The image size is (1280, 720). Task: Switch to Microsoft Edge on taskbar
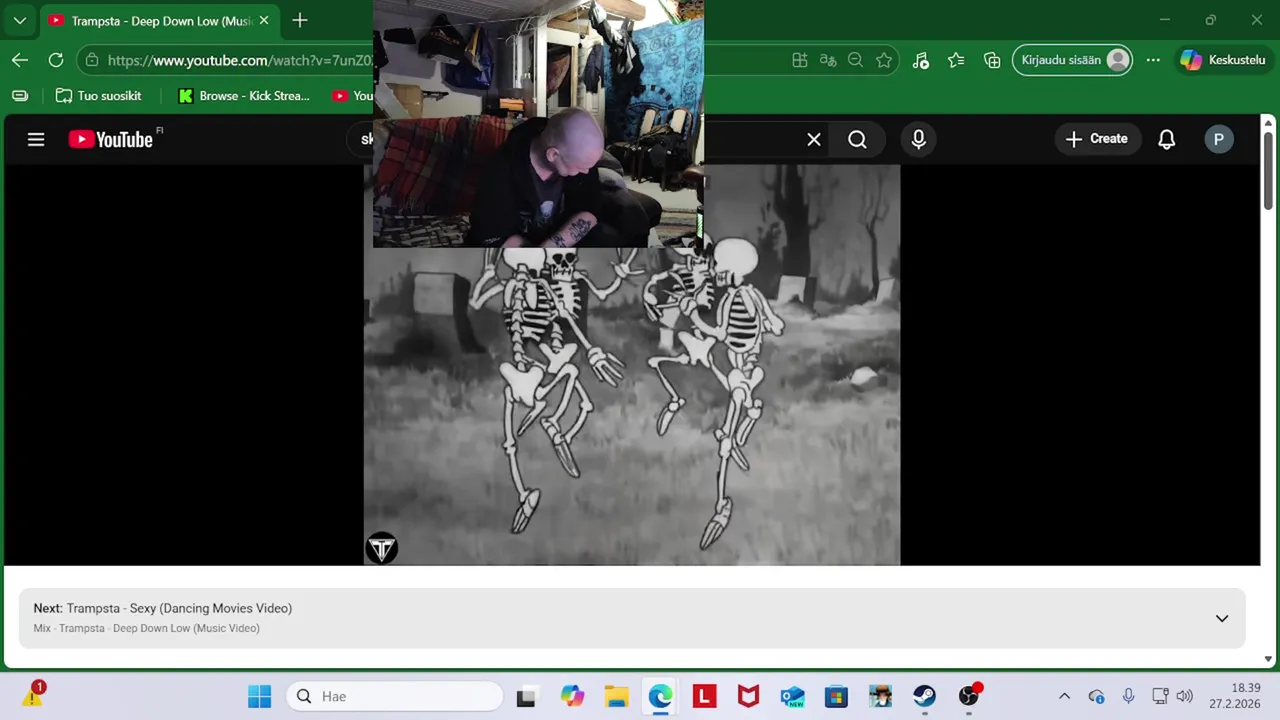tap(660, 696)
